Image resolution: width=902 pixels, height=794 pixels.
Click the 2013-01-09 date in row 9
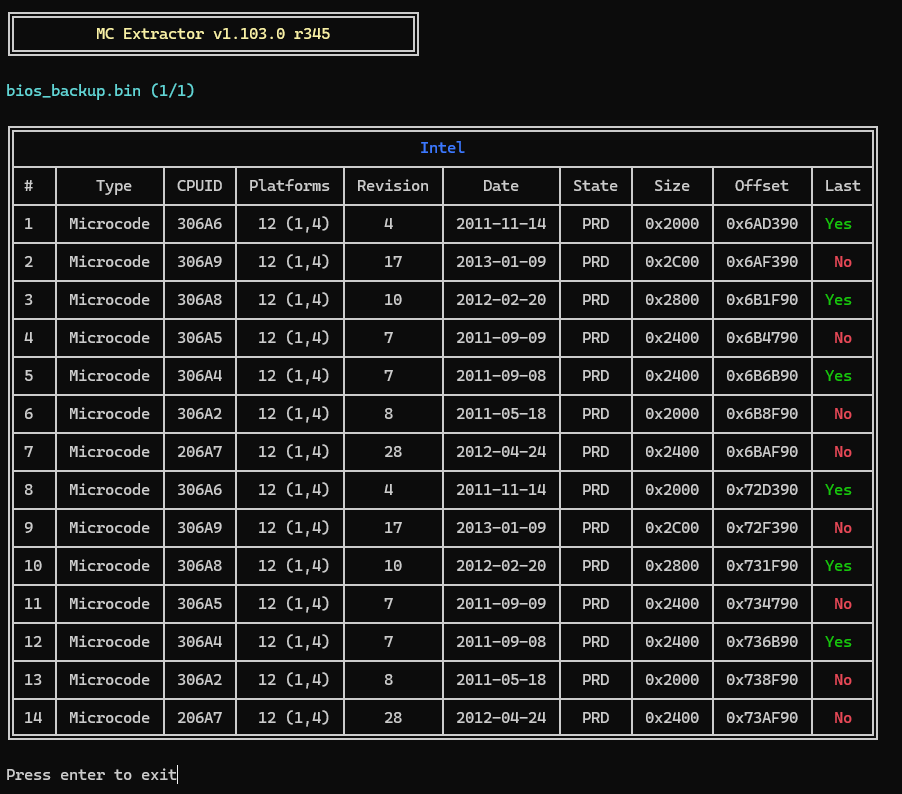(x=500, y=528)
